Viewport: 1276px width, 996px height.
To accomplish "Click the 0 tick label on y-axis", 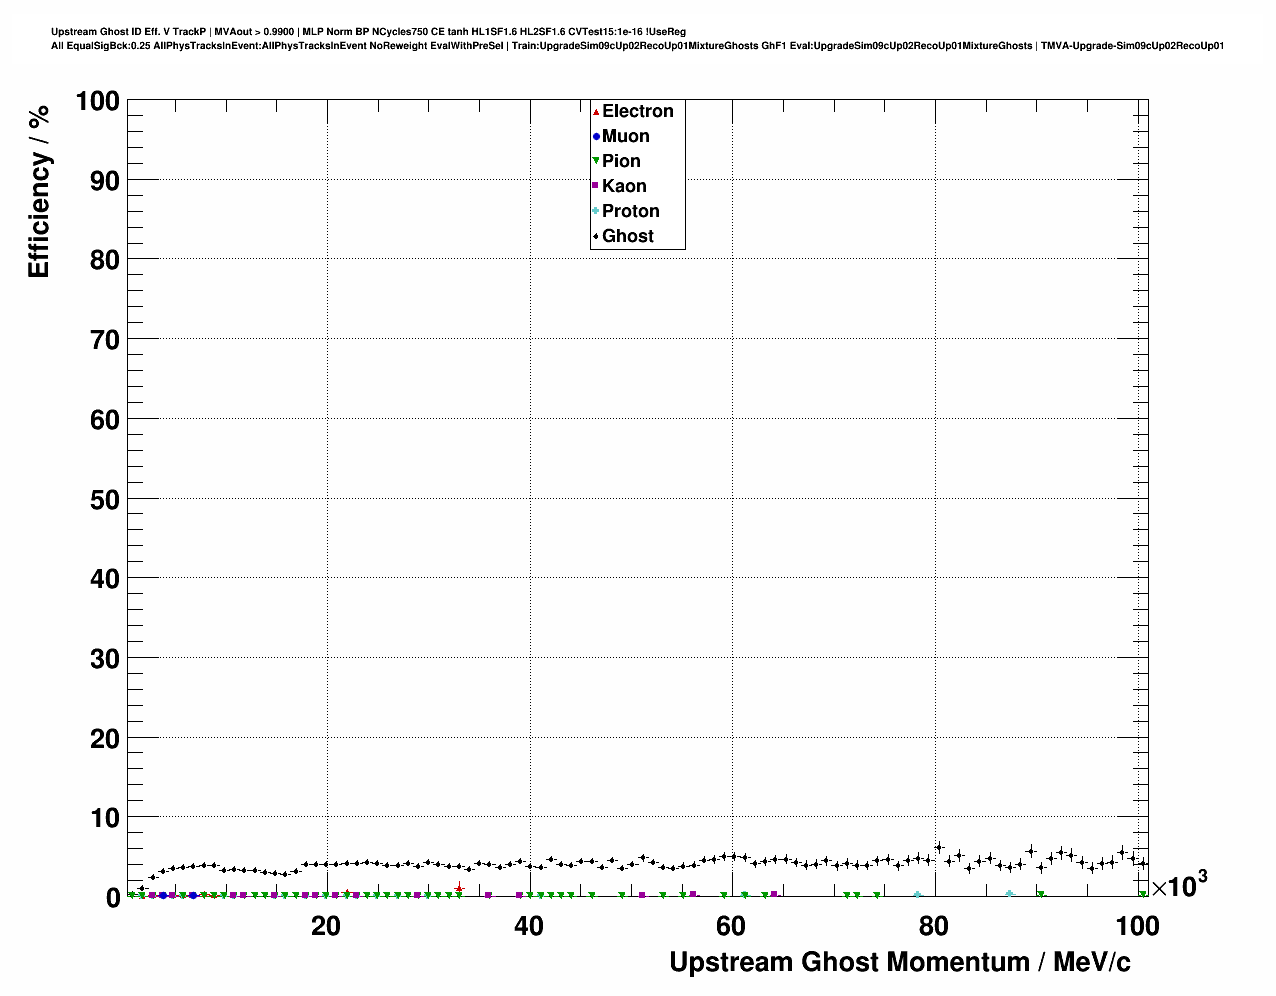I will tap(112, 897).
